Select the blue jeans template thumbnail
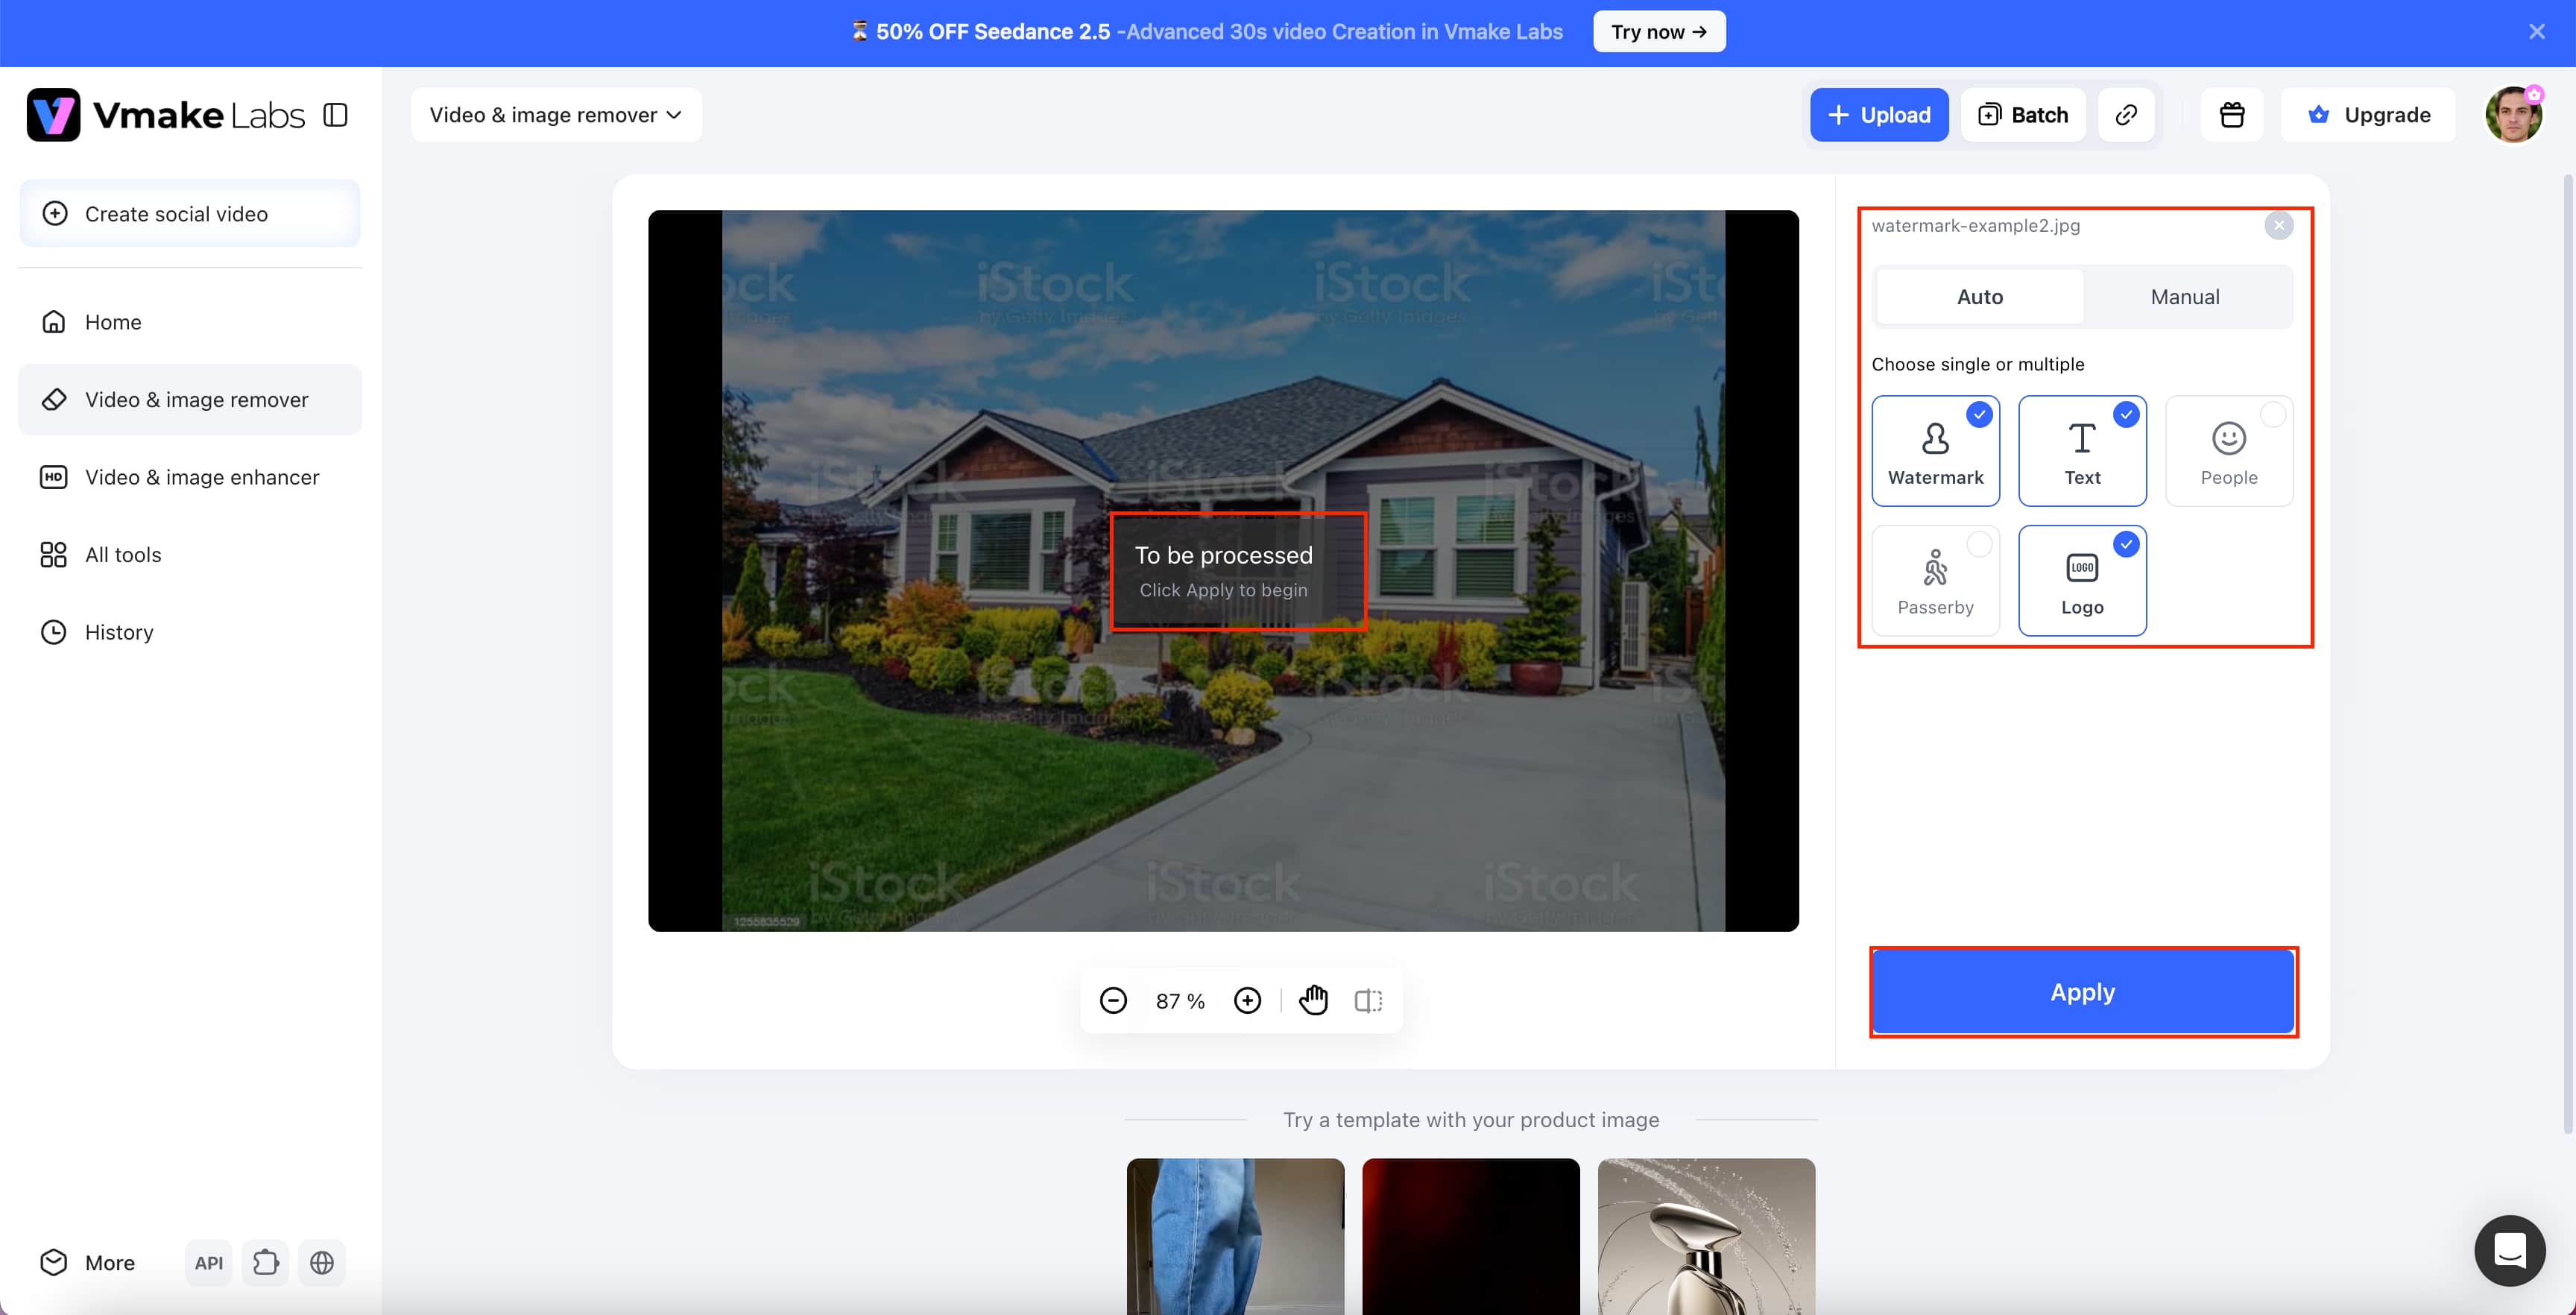The height and width of the screenshot is (1315, 2576). pyautogui.click(x=1236, y=1236)
